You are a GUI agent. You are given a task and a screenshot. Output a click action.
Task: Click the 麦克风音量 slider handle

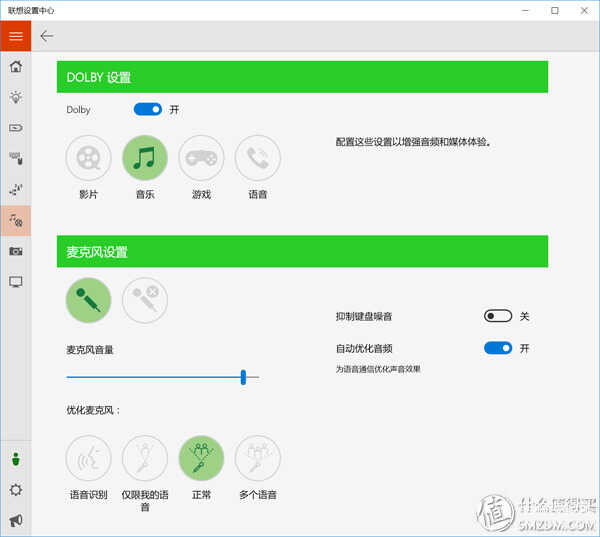(243, 377)
